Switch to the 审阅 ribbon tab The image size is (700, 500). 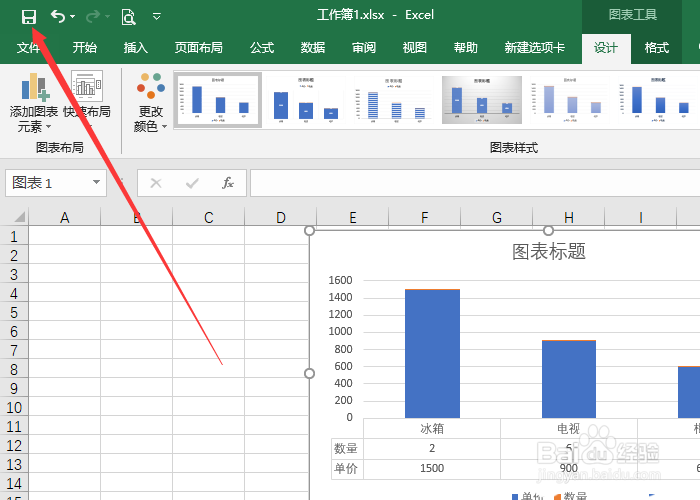coord(363,47)
